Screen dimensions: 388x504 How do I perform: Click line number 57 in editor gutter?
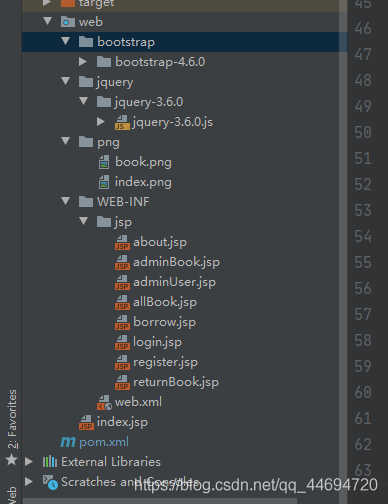(x=363, y=314)
